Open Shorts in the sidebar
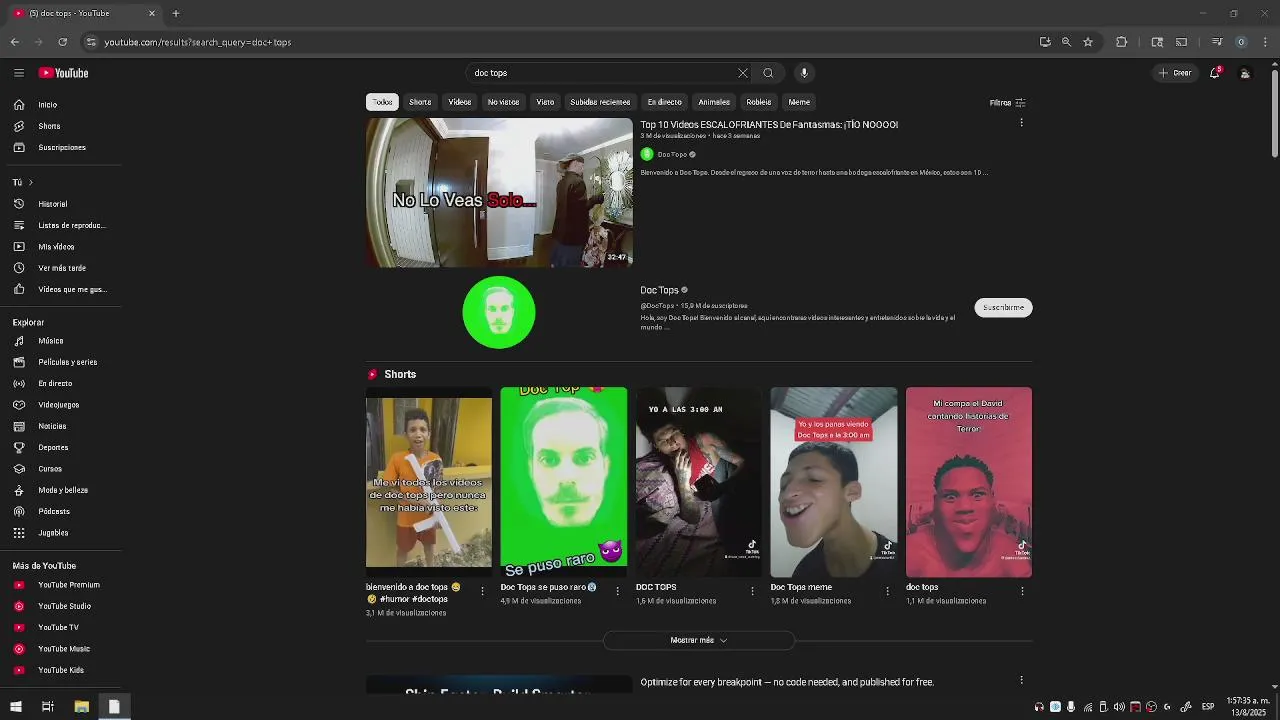1280x720 pixels. (x=66, y=126)
